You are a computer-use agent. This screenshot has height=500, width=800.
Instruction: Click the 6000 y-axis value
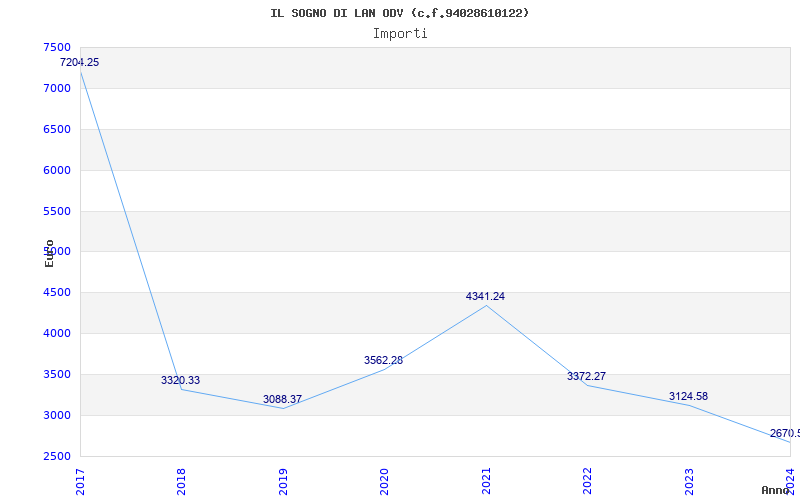coord(57,170)
